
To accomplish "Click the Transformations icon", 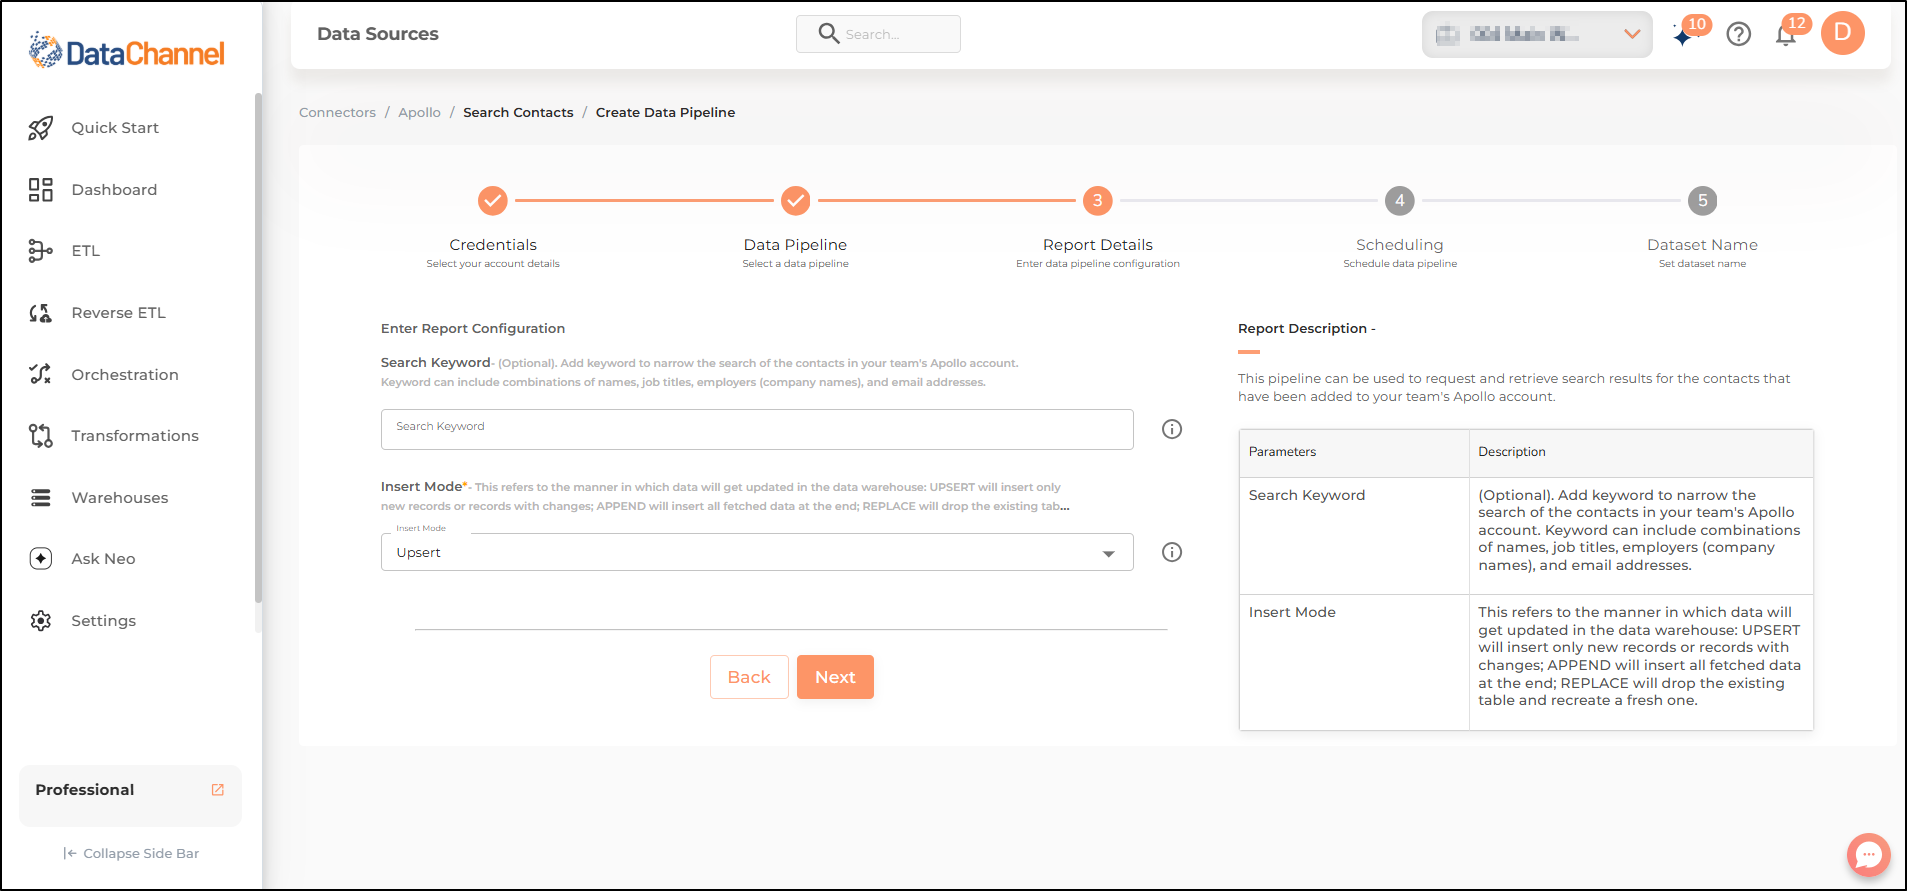I will point(40,436).
